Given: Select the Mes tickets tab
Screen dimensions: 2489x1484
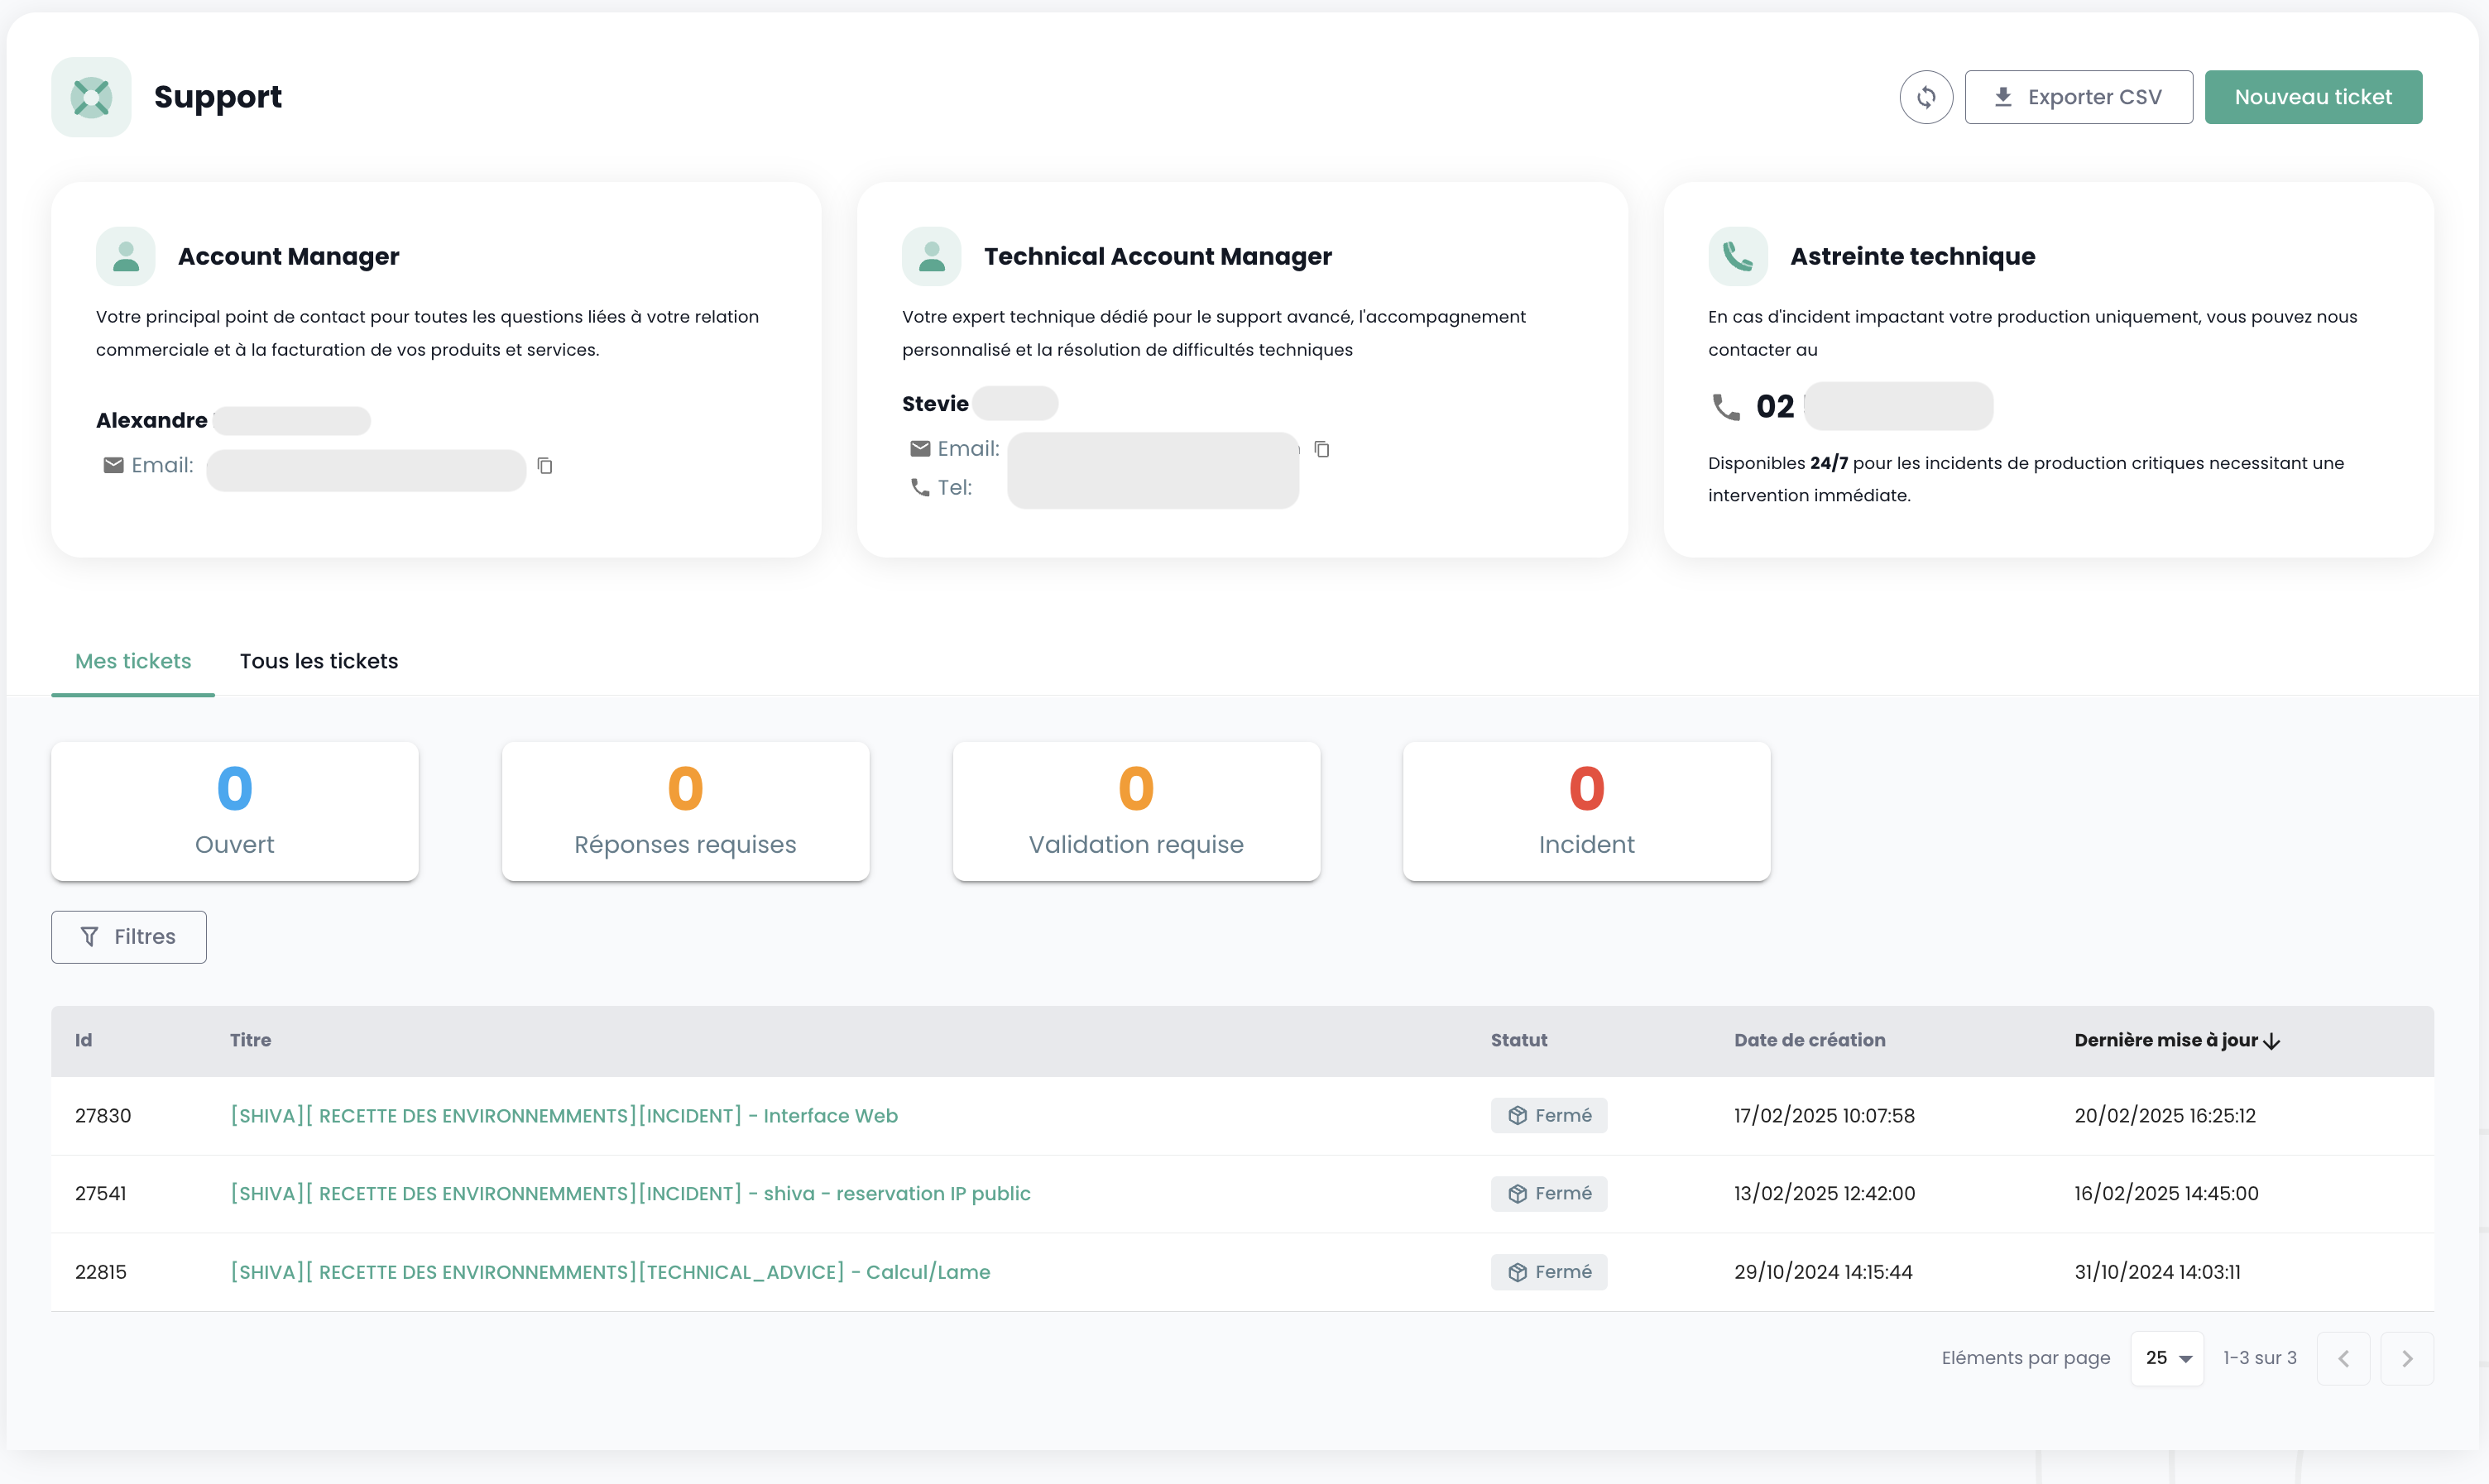Looking at the screenshot, I should [x=133, y=661].
